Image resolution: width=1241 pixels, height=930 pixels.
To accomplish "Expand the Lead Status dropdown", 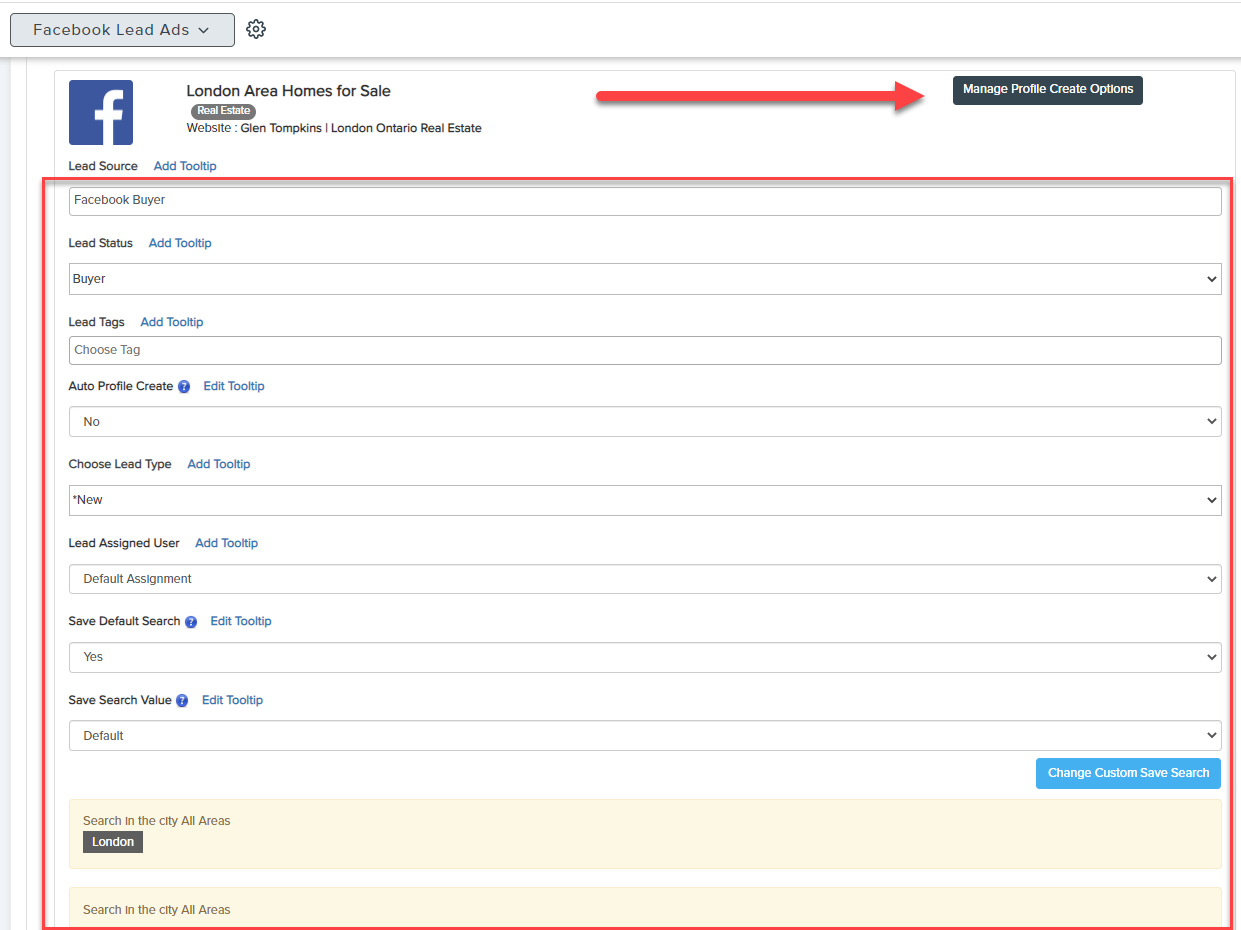I will pos(645,279).
